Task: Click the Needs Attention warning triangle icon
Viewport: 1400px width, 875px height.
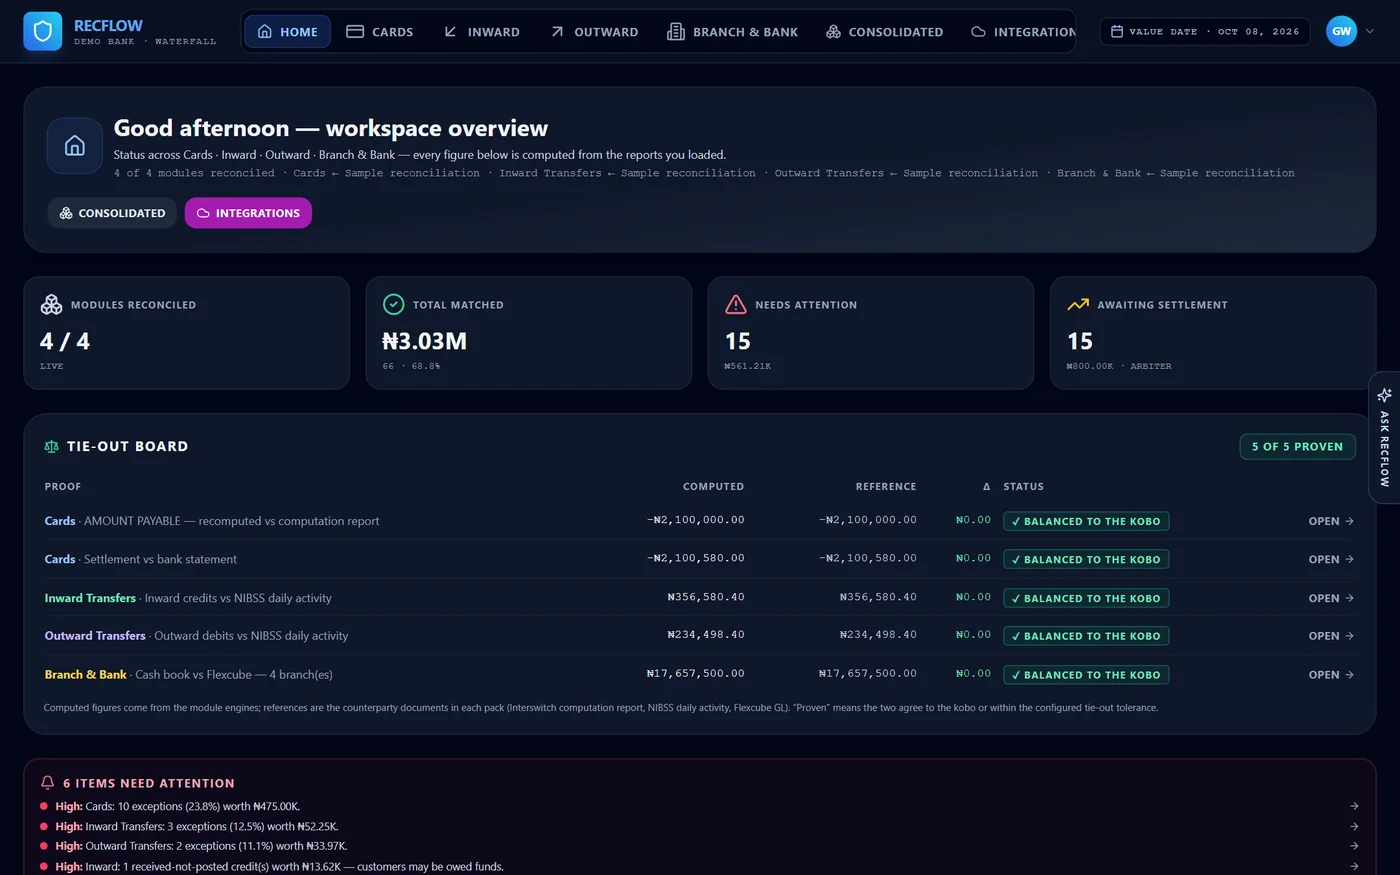Action: [x=736, y=304]
